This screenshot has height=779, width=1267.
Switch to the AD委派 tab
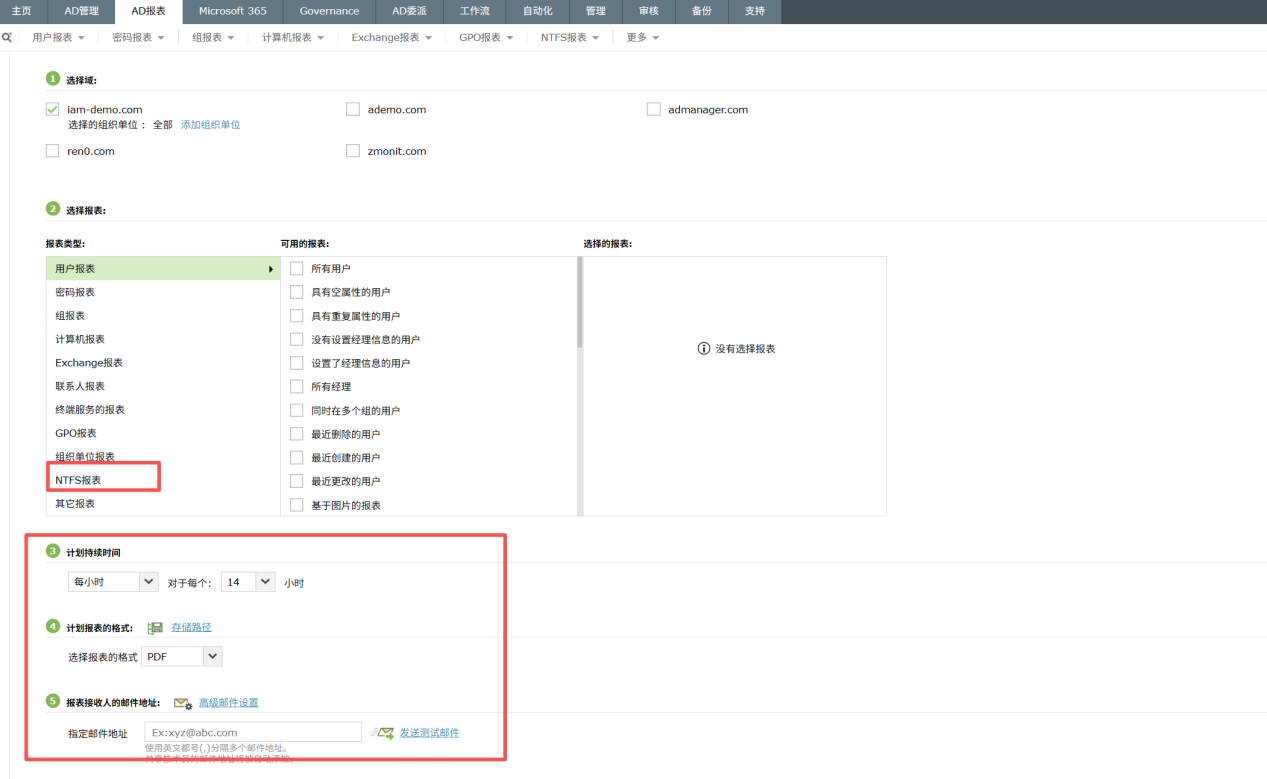click(409, 11)
